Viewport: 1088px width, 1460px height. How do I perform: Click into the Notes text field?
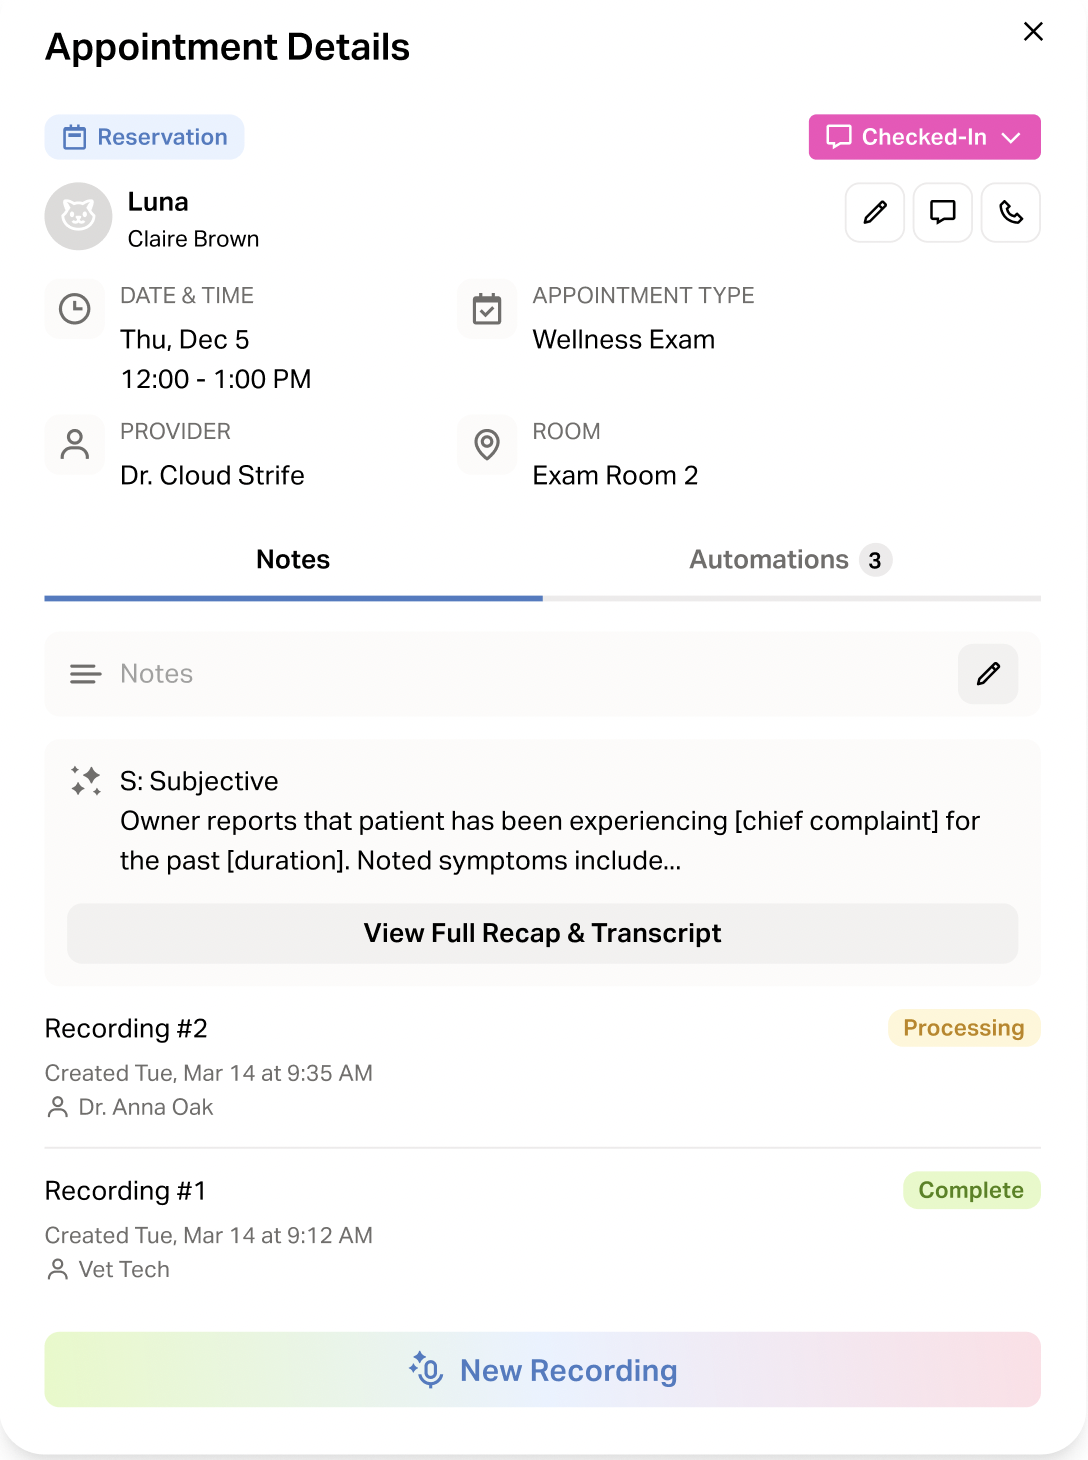click(500, 674)
